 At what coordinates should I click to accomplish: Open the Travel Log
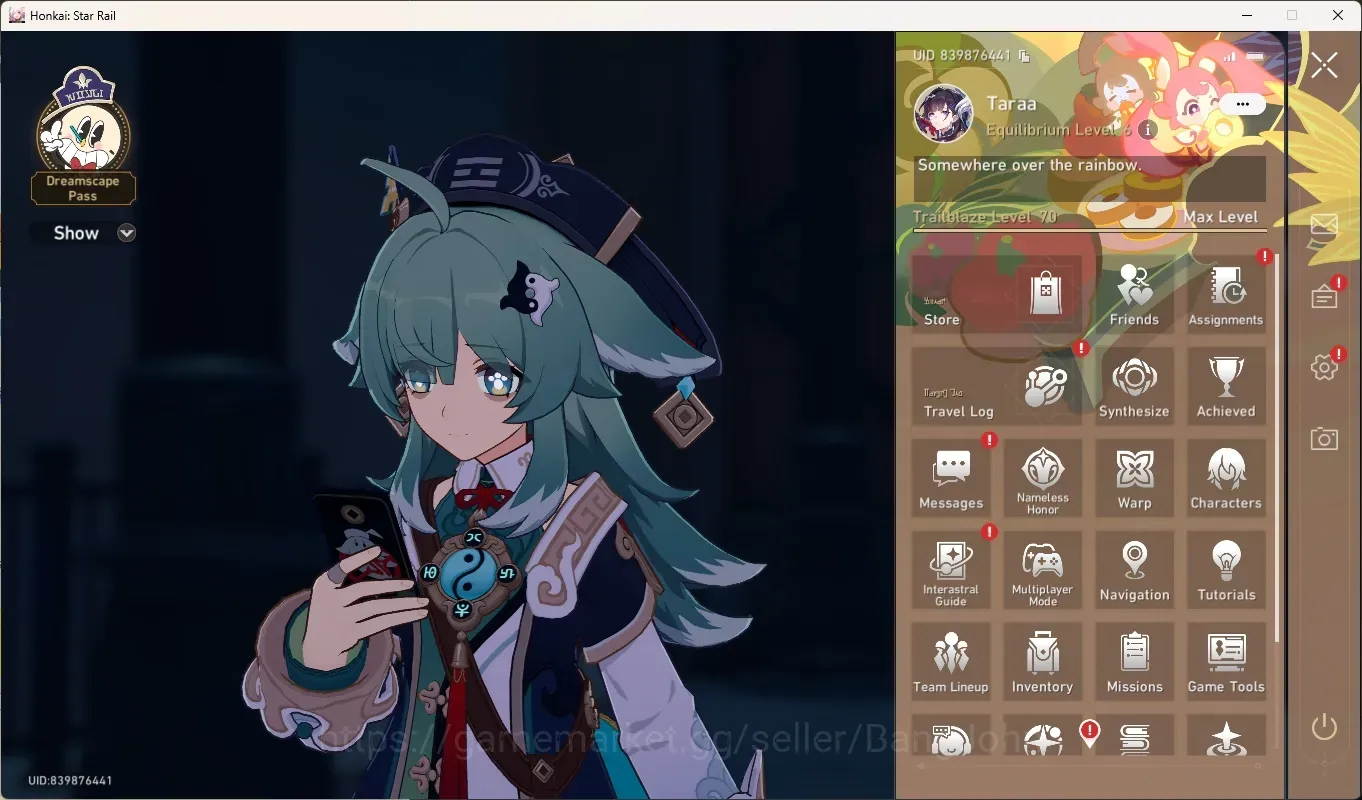point(996,386)
